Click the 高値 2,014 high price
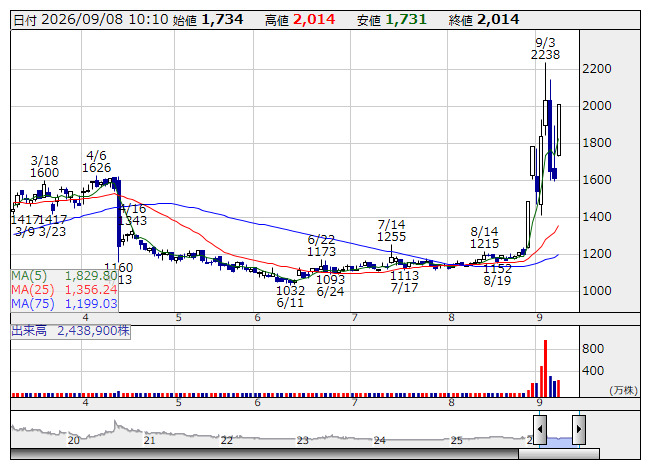Viewport: 653px width, 470px height. point(300,20)
